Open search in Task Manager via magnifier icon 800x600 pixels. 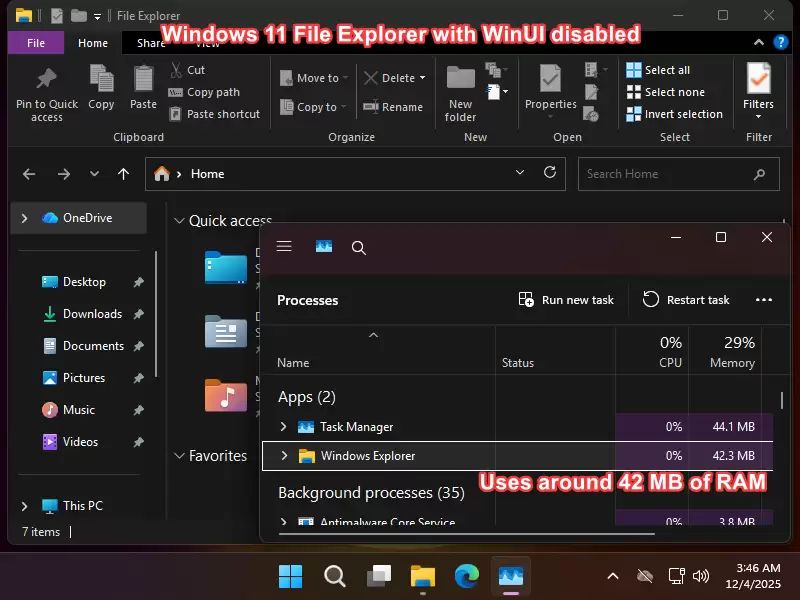click(358, 247)
